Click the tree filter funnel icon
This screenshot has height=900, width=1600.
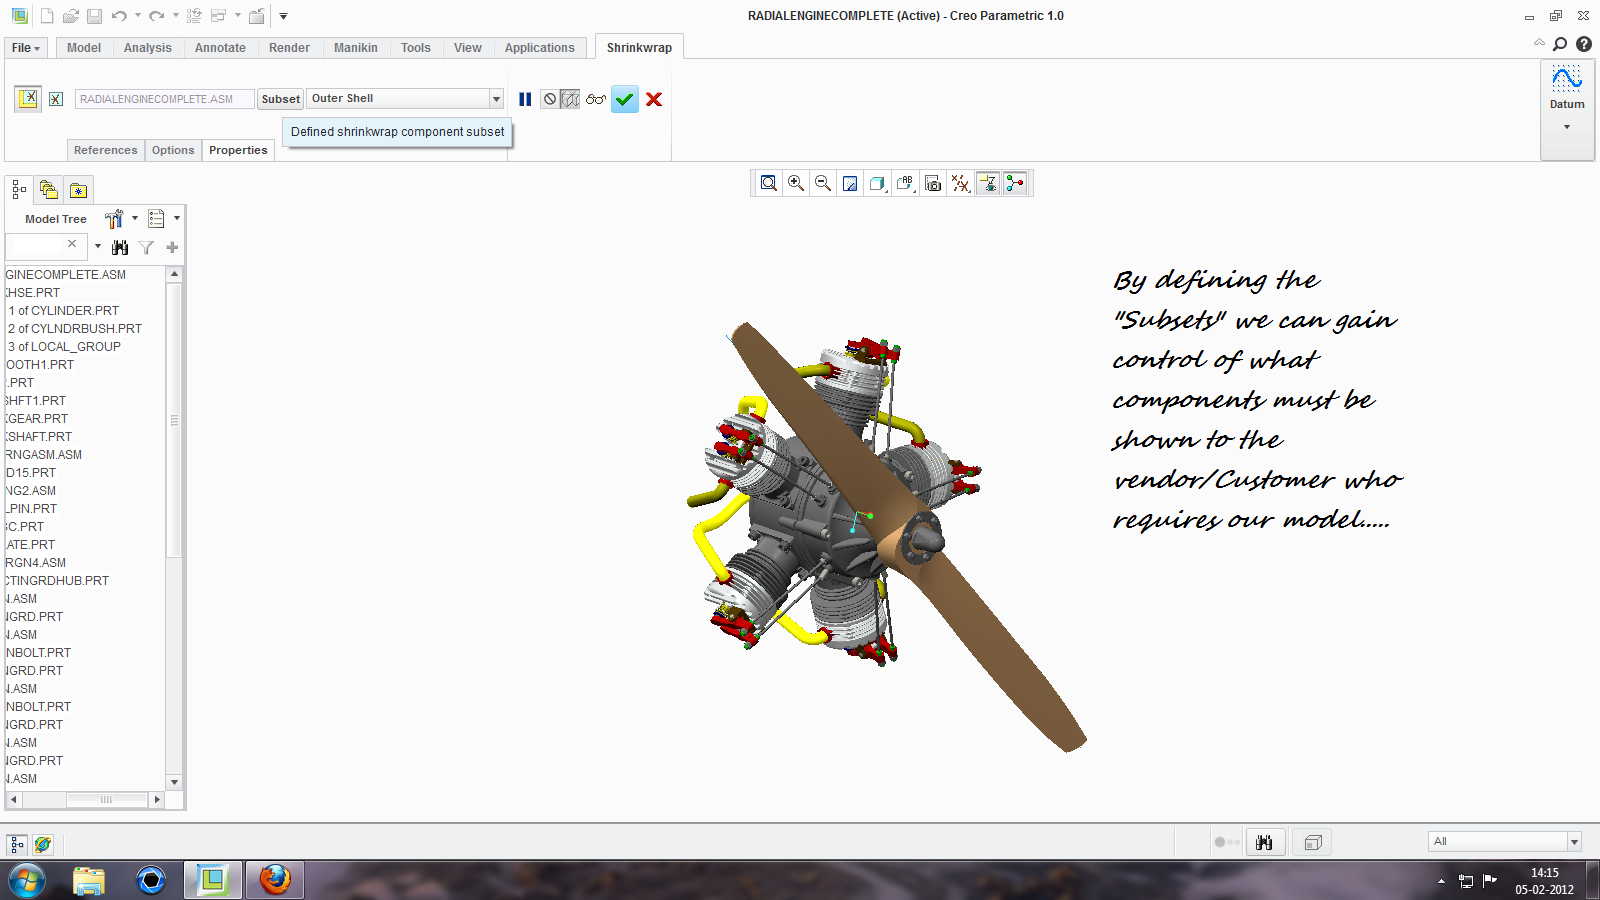(x=146, y=247)
